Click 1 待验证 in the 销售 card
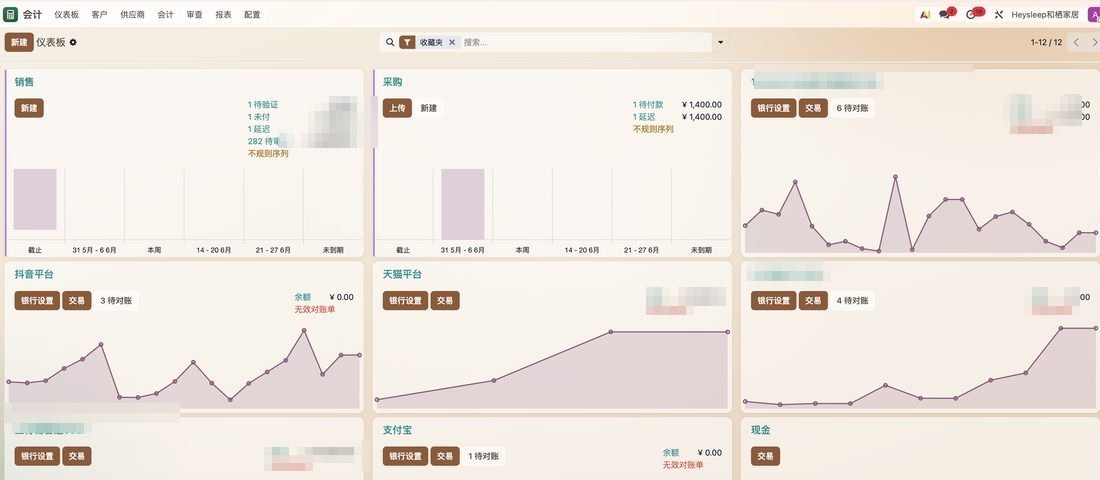This screenshot has height=480, width=1100. click(263, 105)
